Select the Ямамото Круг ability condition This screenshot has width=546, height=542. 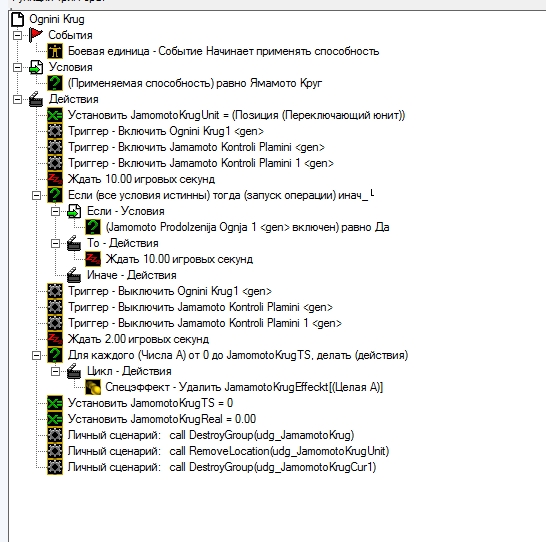point(195,83)
